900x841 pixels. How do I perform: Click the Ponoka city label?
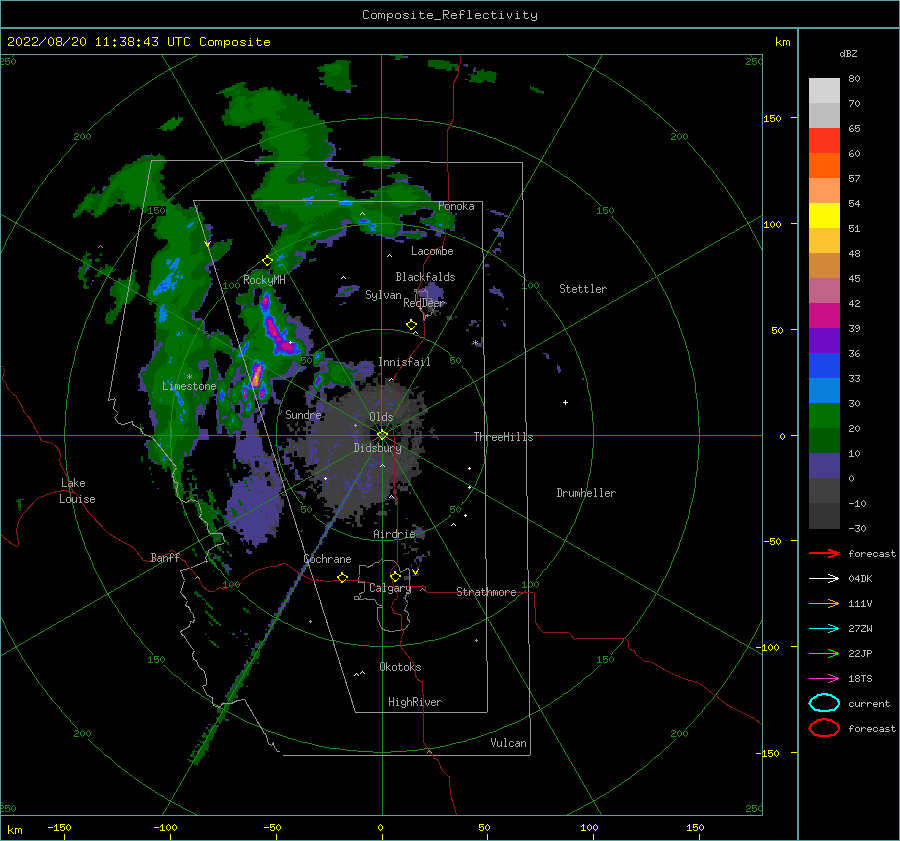(x=456, y=206)
